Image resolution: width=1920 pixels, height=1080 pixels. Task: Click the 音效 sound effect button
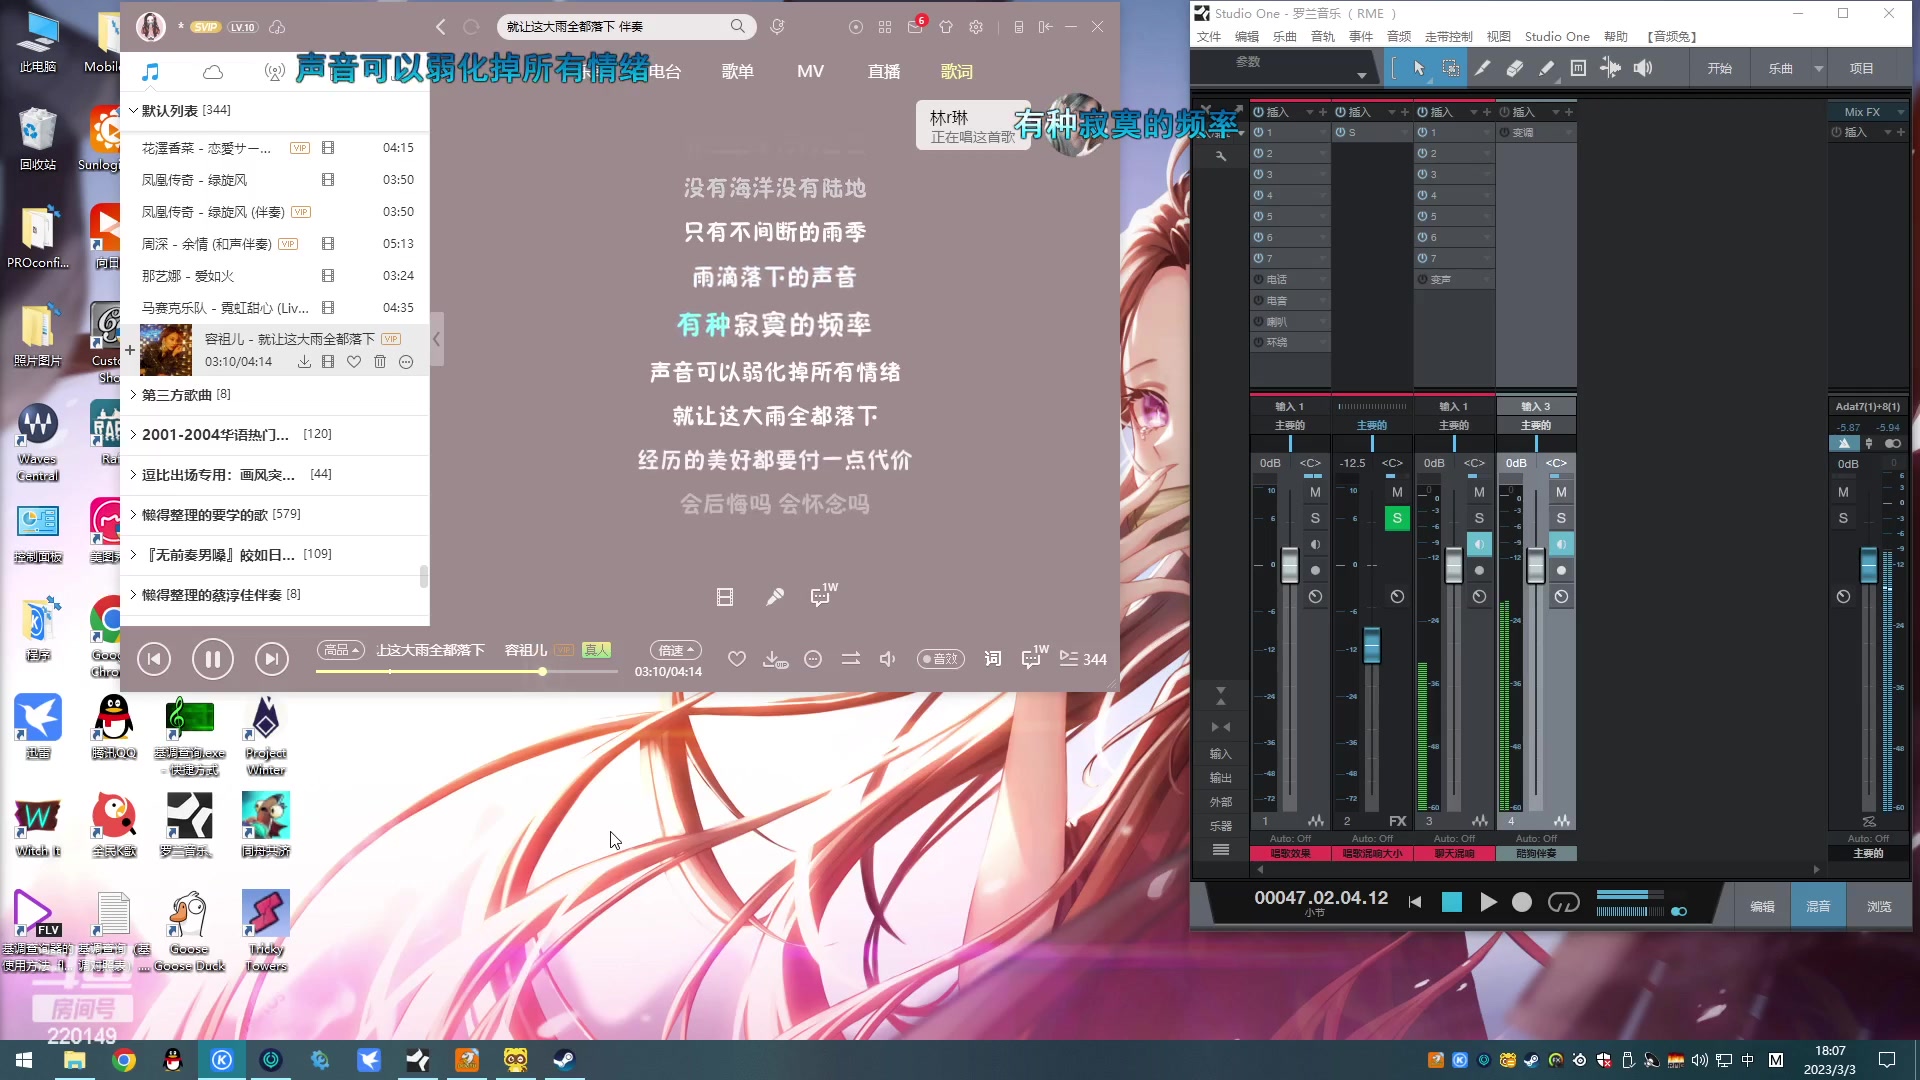click(941, 659)
